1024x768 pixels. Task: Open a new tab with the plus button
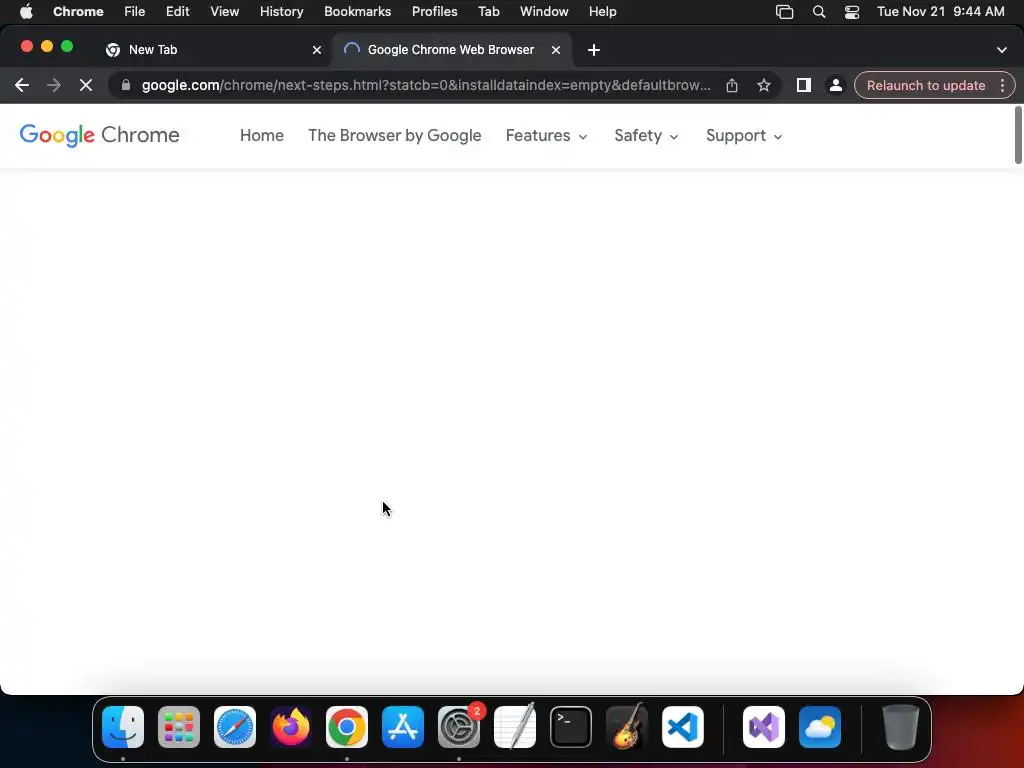pos(594,50)
